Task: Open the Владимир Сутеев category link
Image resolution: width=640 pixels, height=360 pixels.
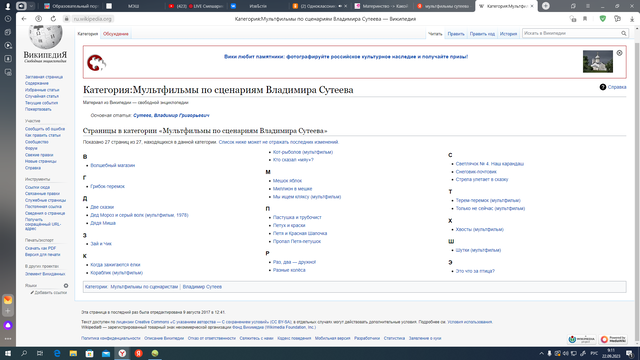Action: (x=202, y=287)
